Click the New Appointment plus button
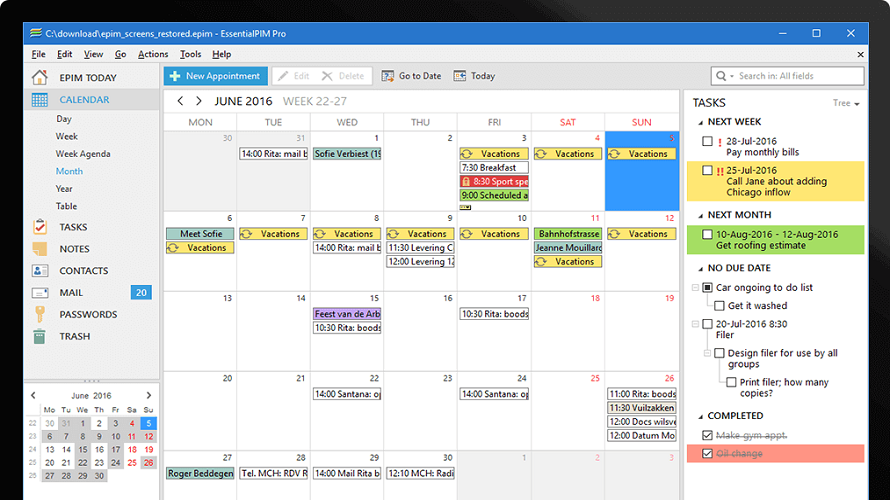 click(215, 75)
